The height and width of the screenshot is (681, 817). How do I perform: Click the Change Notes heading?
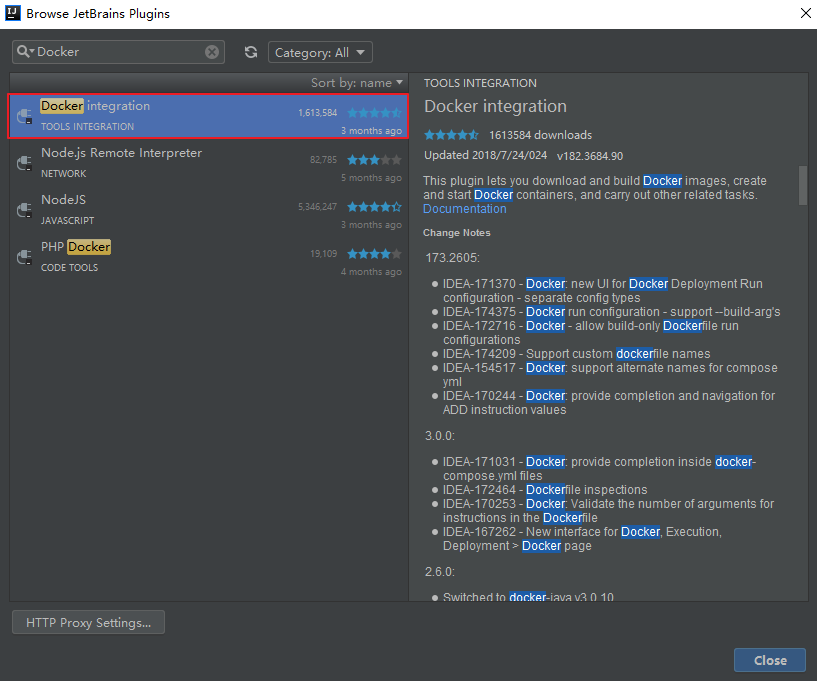pyautogui.click(x=456, y=233)
